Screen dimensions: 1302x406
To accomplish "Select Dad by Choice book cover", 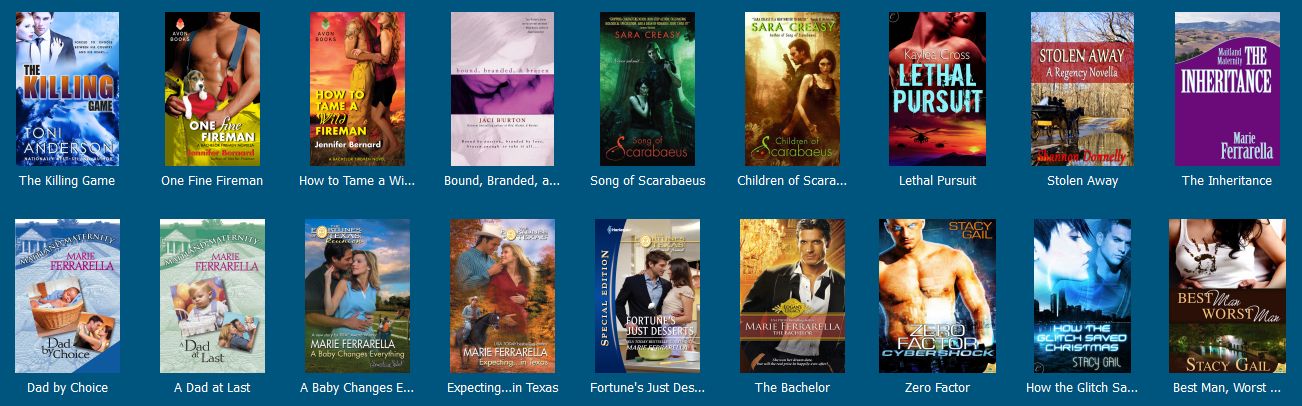I will (x=67, y=296).
